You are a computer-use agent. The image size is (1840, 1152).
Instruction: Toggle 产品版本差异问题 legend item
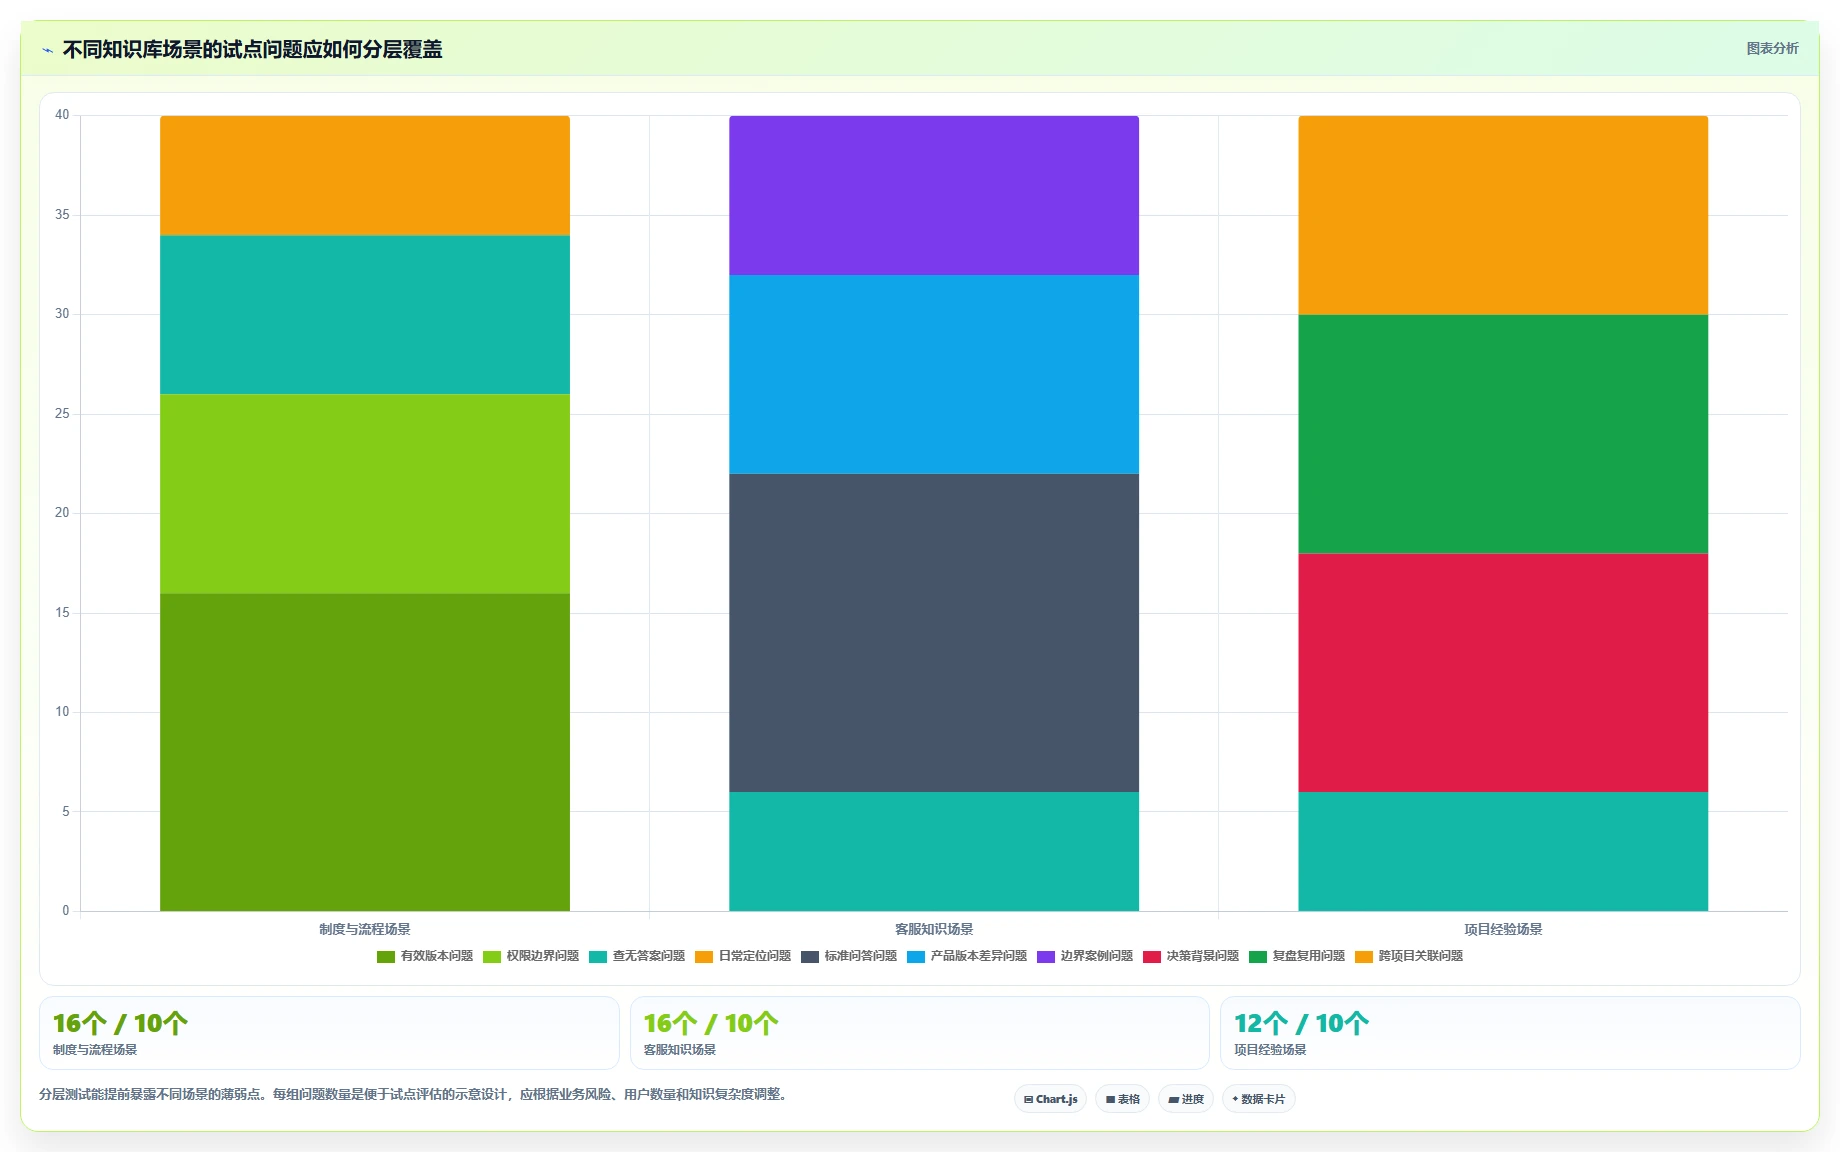click(967, 956)
